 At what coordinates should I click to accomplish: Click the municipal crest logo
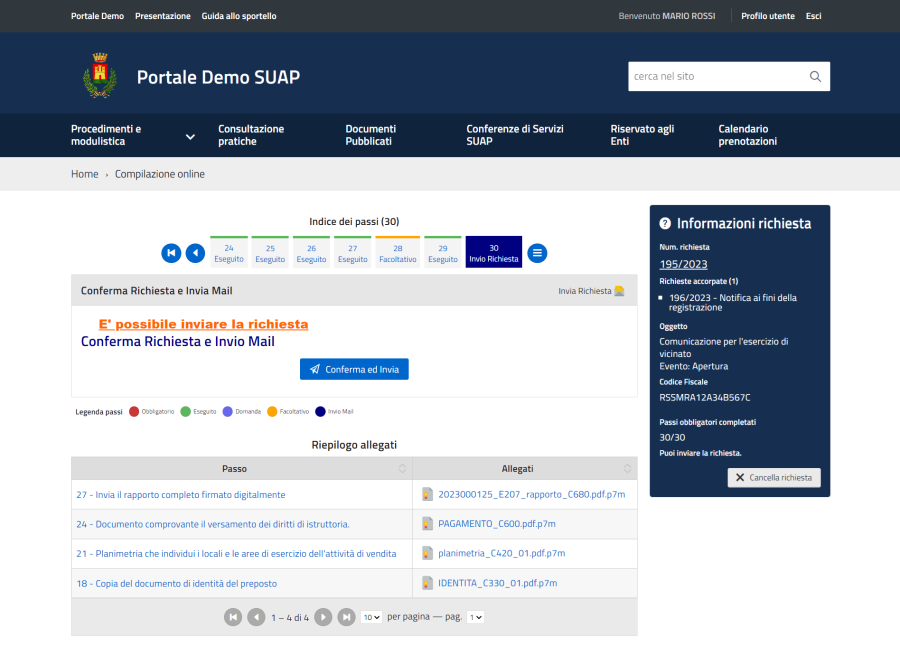(98, 76)
